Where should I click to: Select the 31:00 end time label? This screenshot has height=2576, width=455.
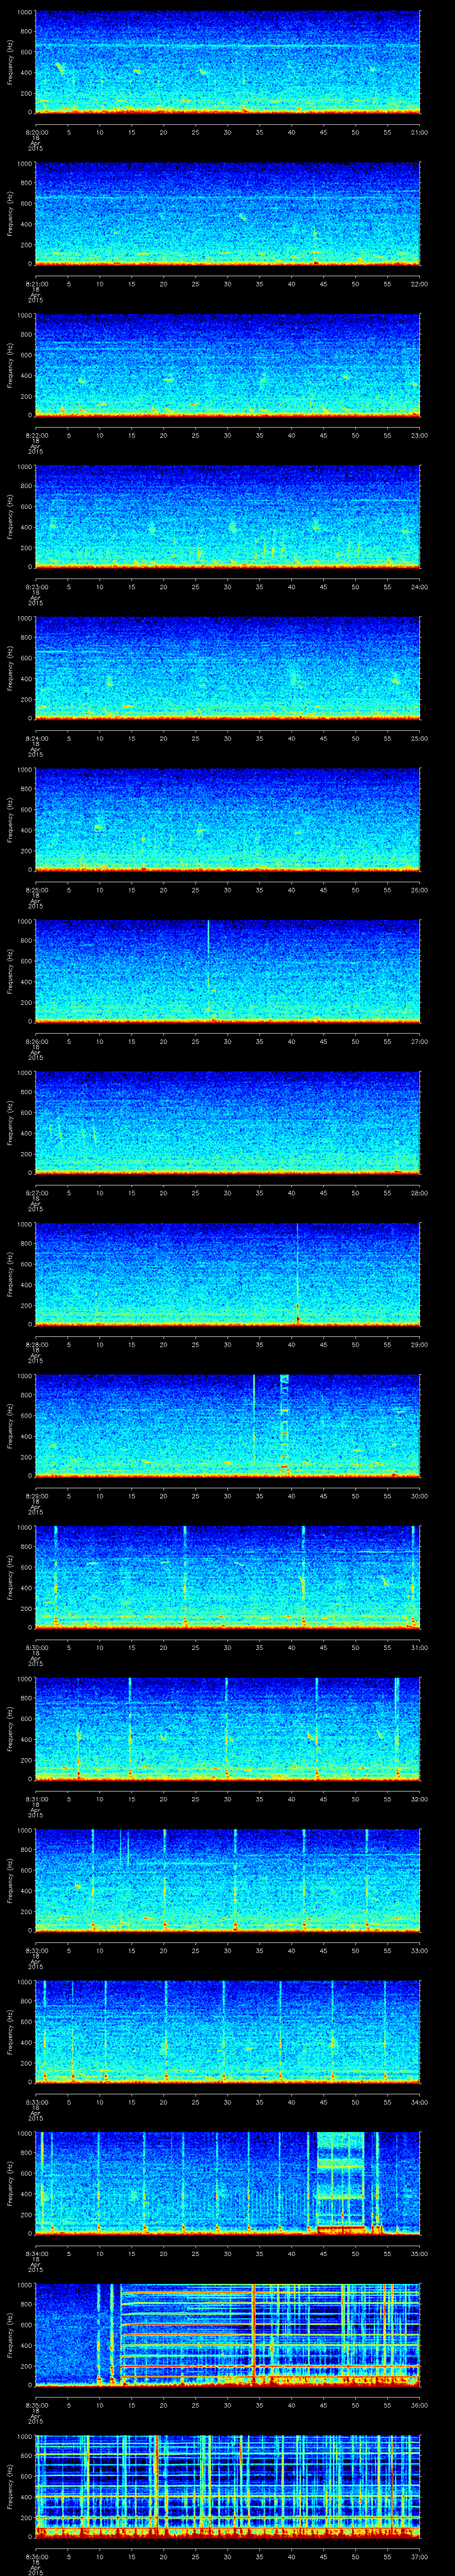(x=420, y=1647)
